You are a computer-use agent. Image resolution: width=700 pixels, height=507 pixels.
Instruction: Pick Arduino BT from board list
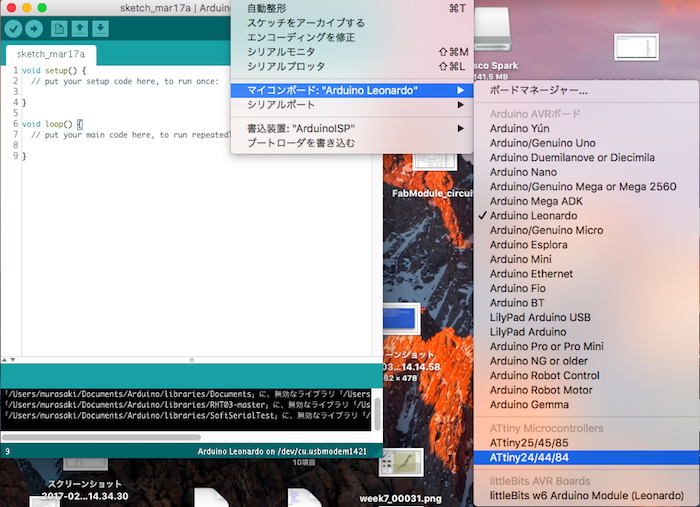[x=586, y=303]
